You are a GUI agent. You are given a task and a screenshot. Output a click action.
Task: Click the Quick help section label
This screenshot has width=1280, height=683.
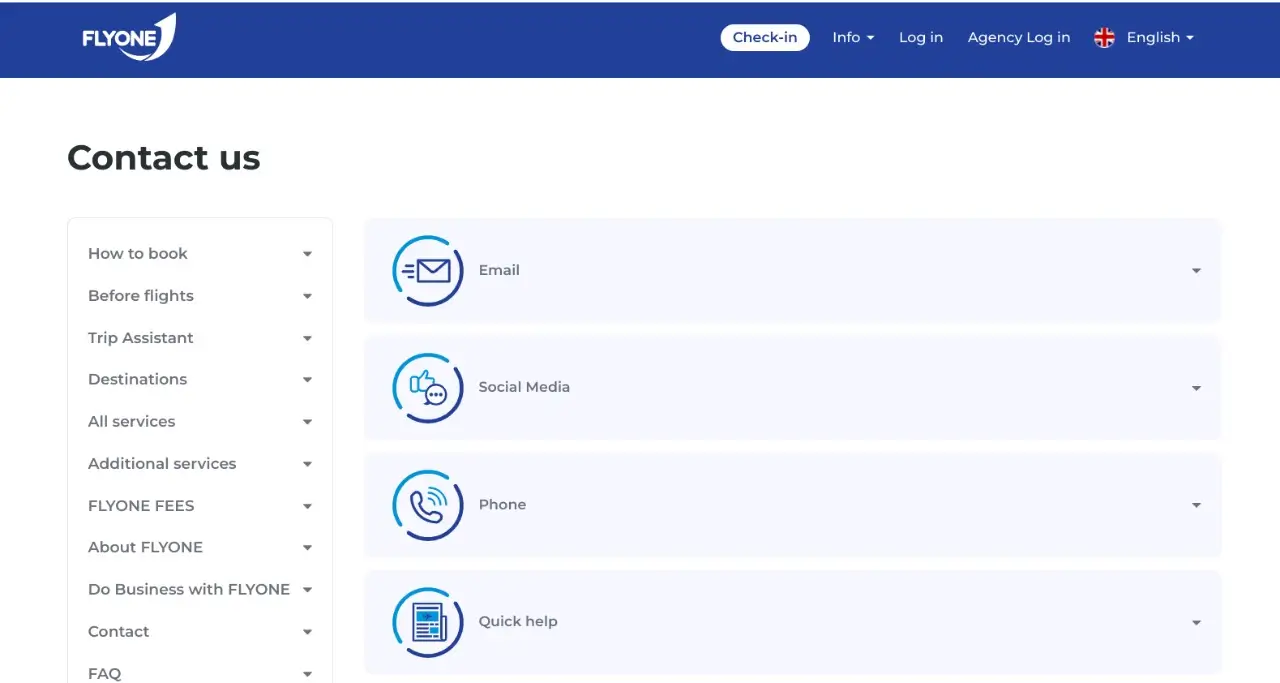(518, 621)
